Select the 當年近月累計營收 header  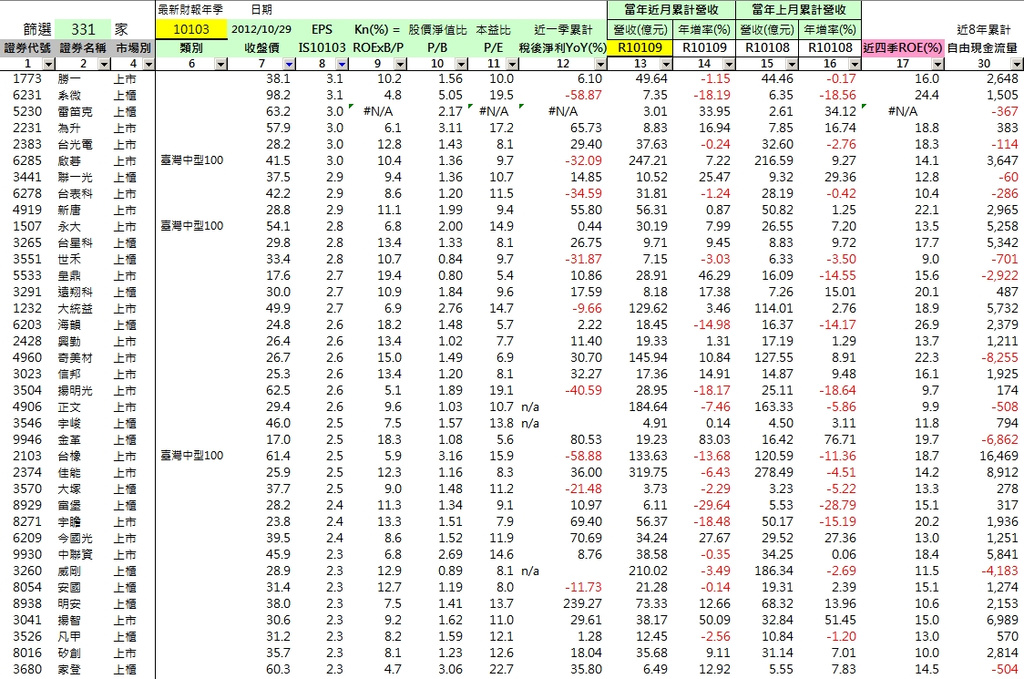[x=671, y=10]
